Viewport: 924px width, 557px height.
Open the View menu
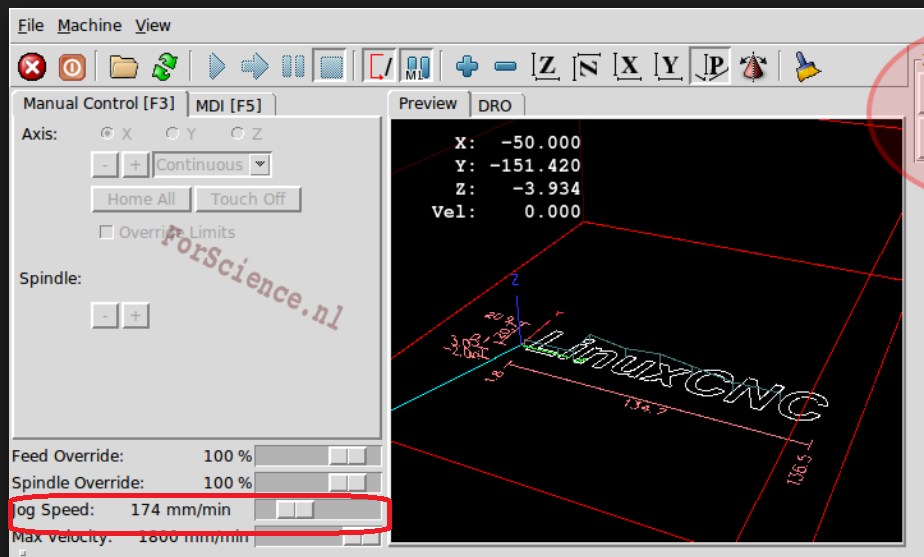[153, 25]
